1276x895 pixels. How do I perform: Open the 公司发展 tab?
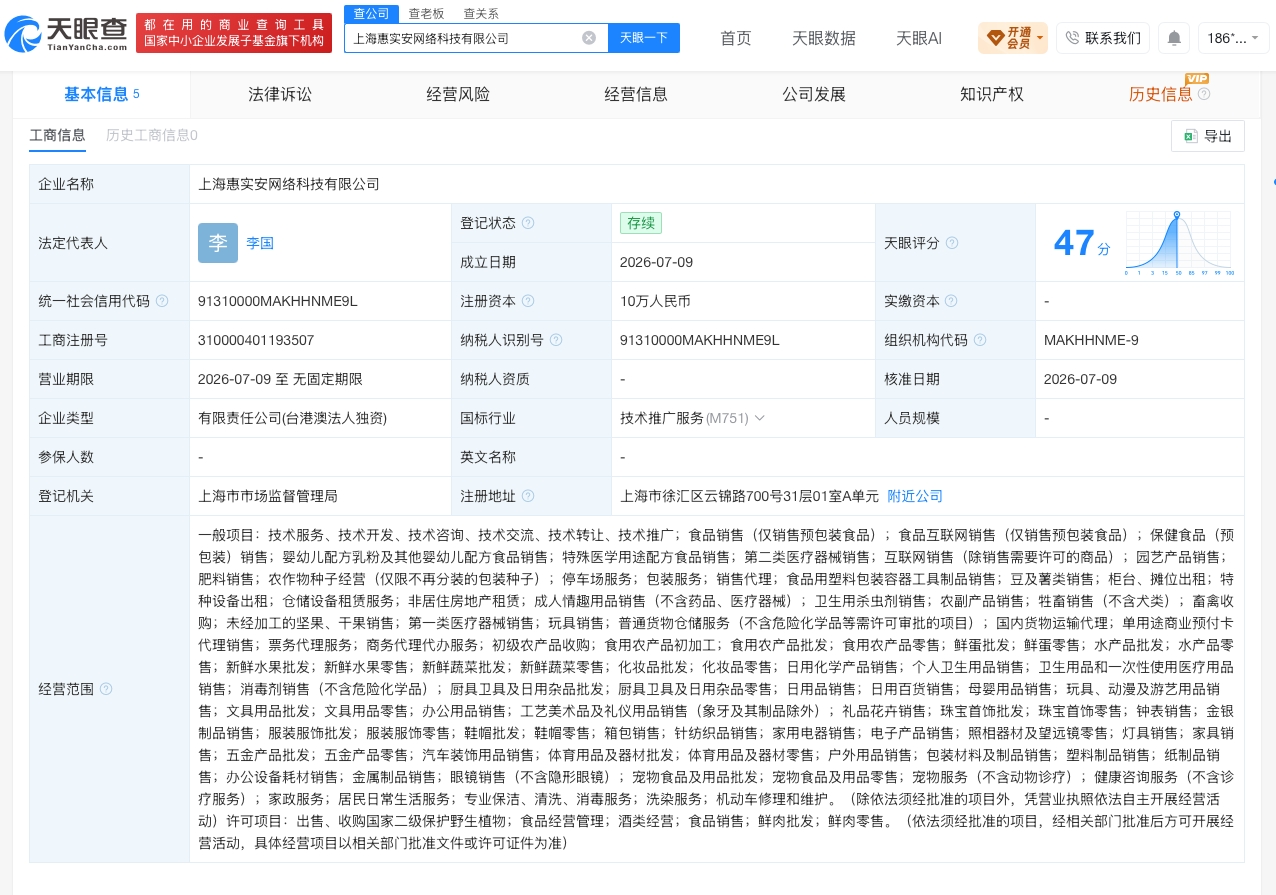point(814,94)
